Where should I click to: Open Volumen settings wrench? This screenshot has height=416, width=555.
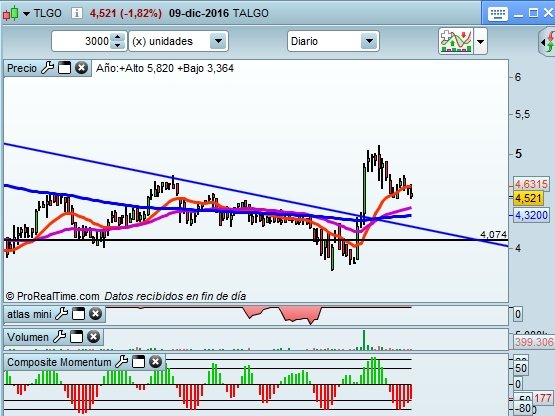(59, 337)
